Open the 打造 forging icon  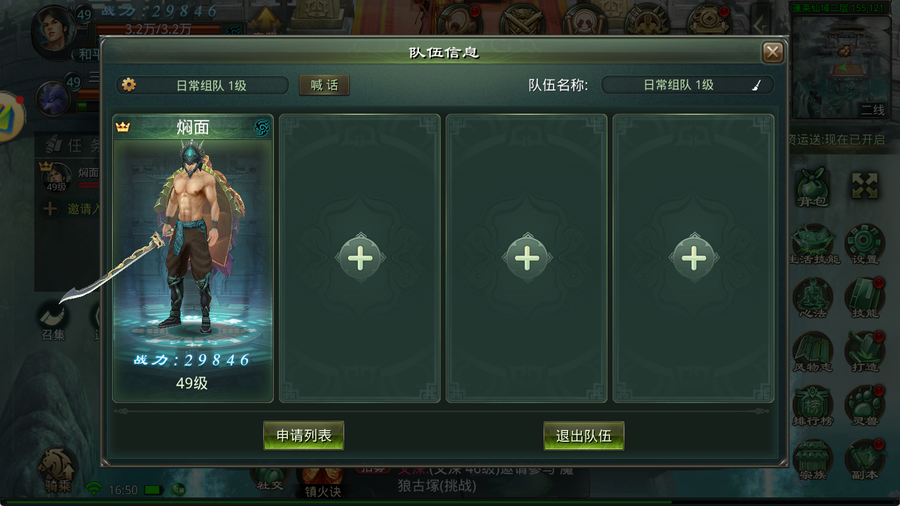click(x=864, y=352)
